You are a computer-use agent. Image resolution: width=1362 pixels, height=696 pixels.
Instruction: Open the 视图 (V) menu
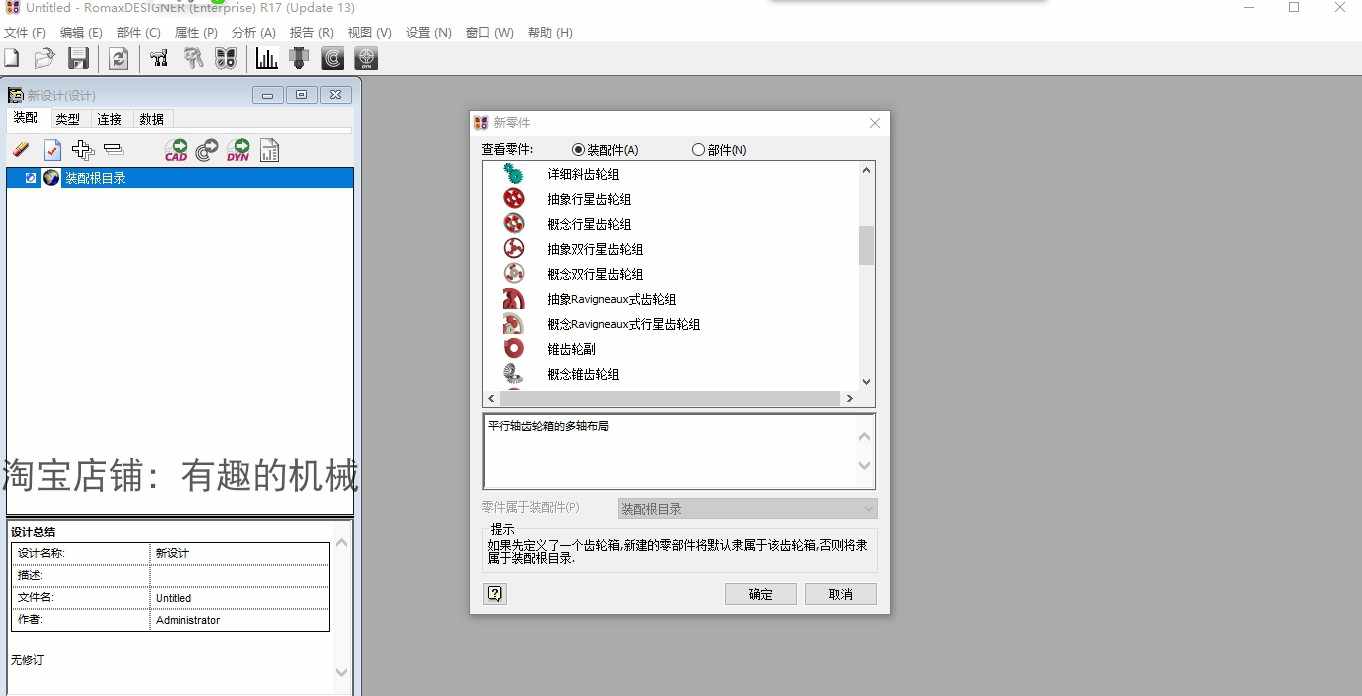[369, 33]
